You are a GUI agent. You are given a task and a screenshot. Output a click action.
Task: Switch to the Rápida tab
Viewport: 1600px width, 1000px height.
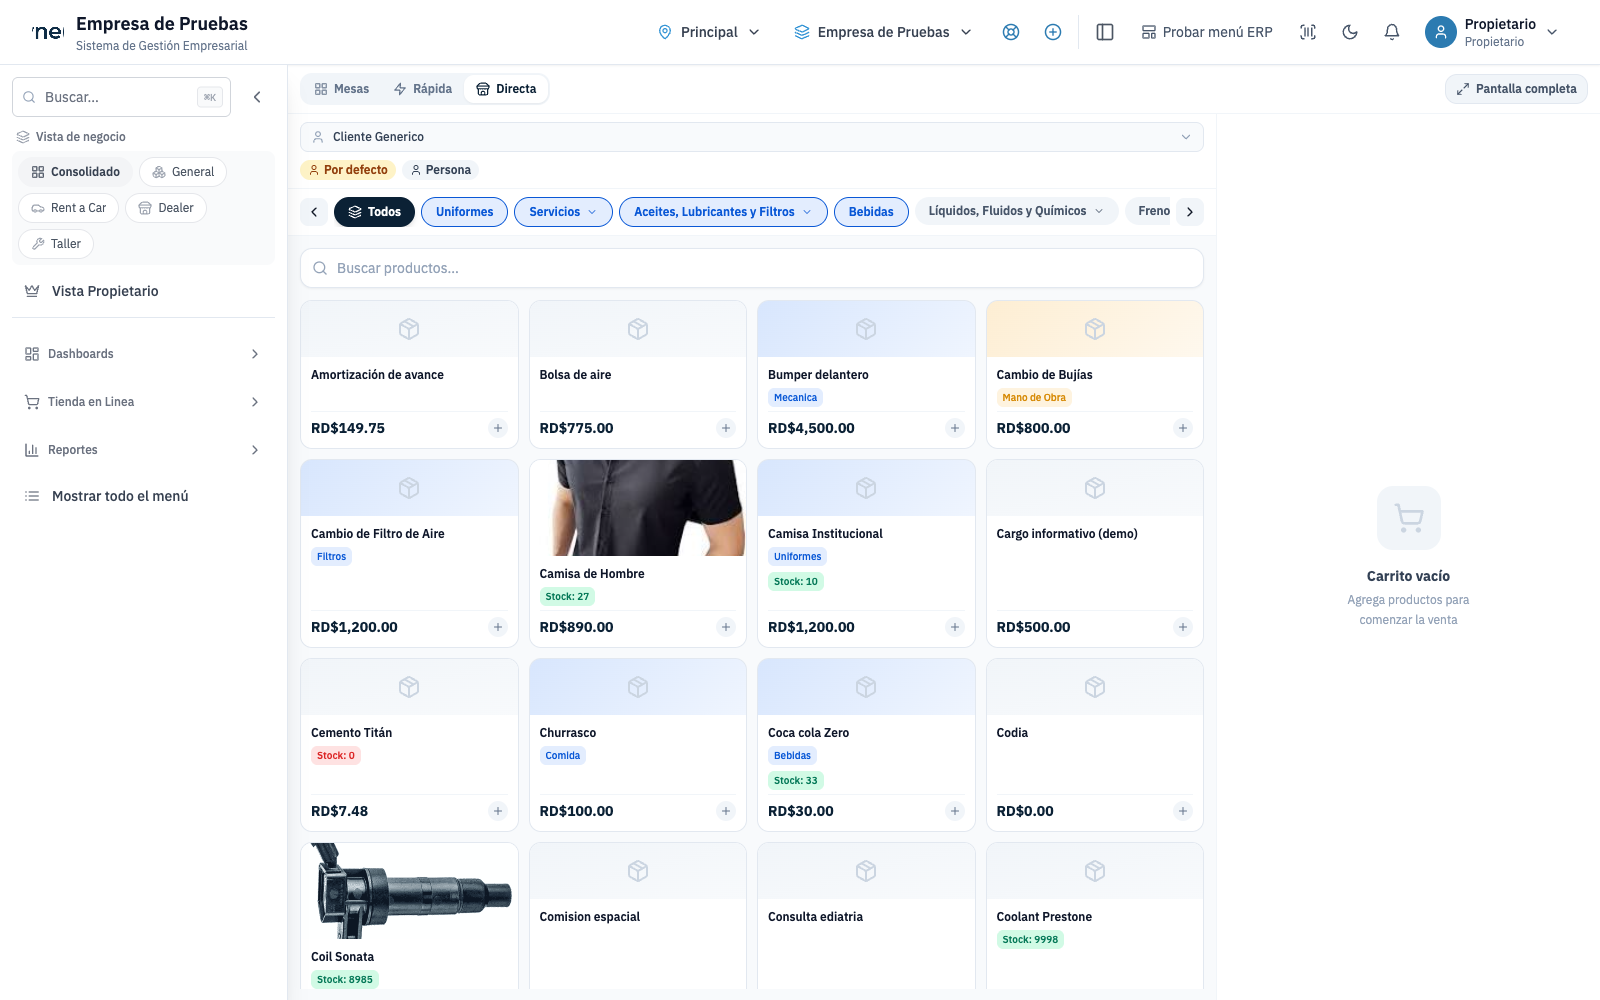click(422, 89)
